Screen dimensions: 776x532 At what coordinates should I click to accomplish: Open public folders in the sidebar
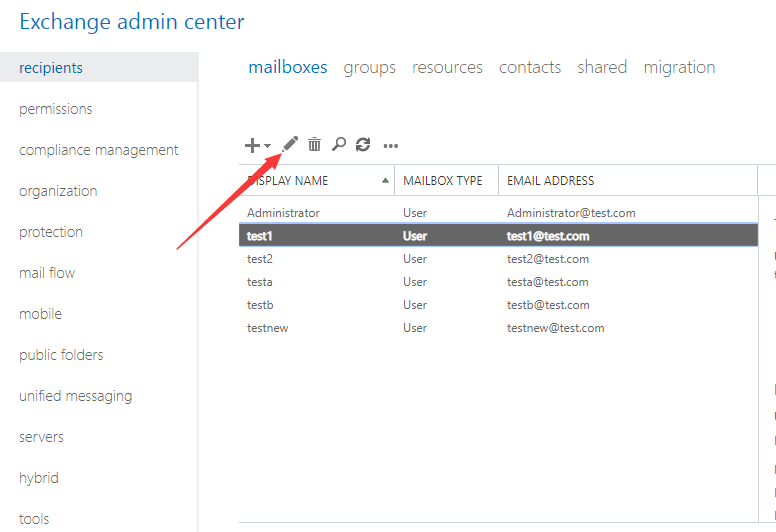(61, 355)
